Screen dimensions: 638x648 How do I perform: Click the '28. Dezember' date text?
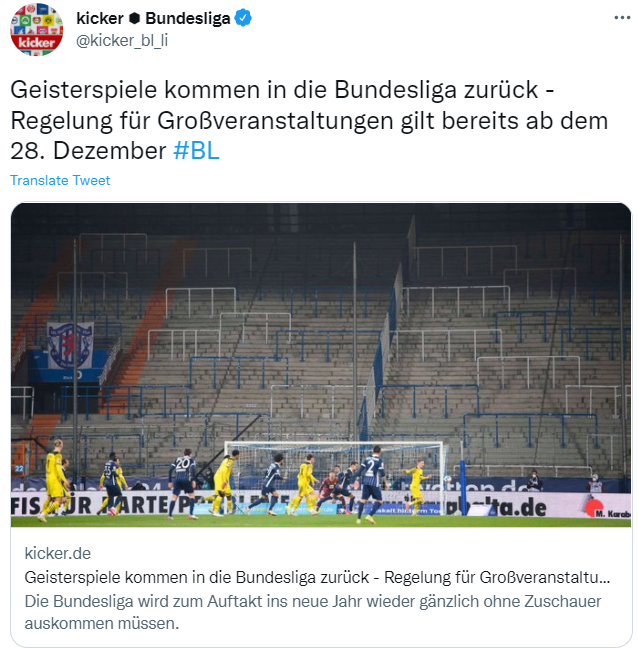(88, 150)
